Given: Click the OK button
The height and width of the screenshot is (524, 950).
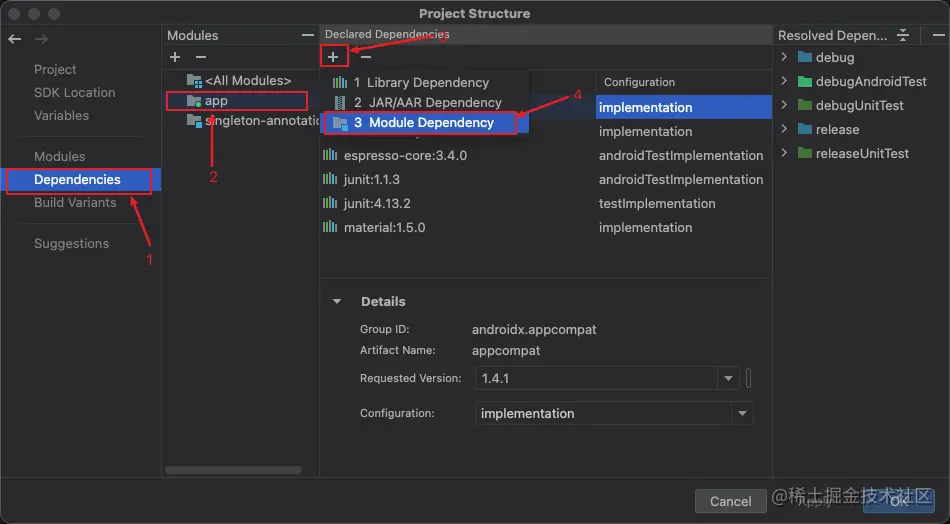Looking at the screenshot, I should (899, 501).
